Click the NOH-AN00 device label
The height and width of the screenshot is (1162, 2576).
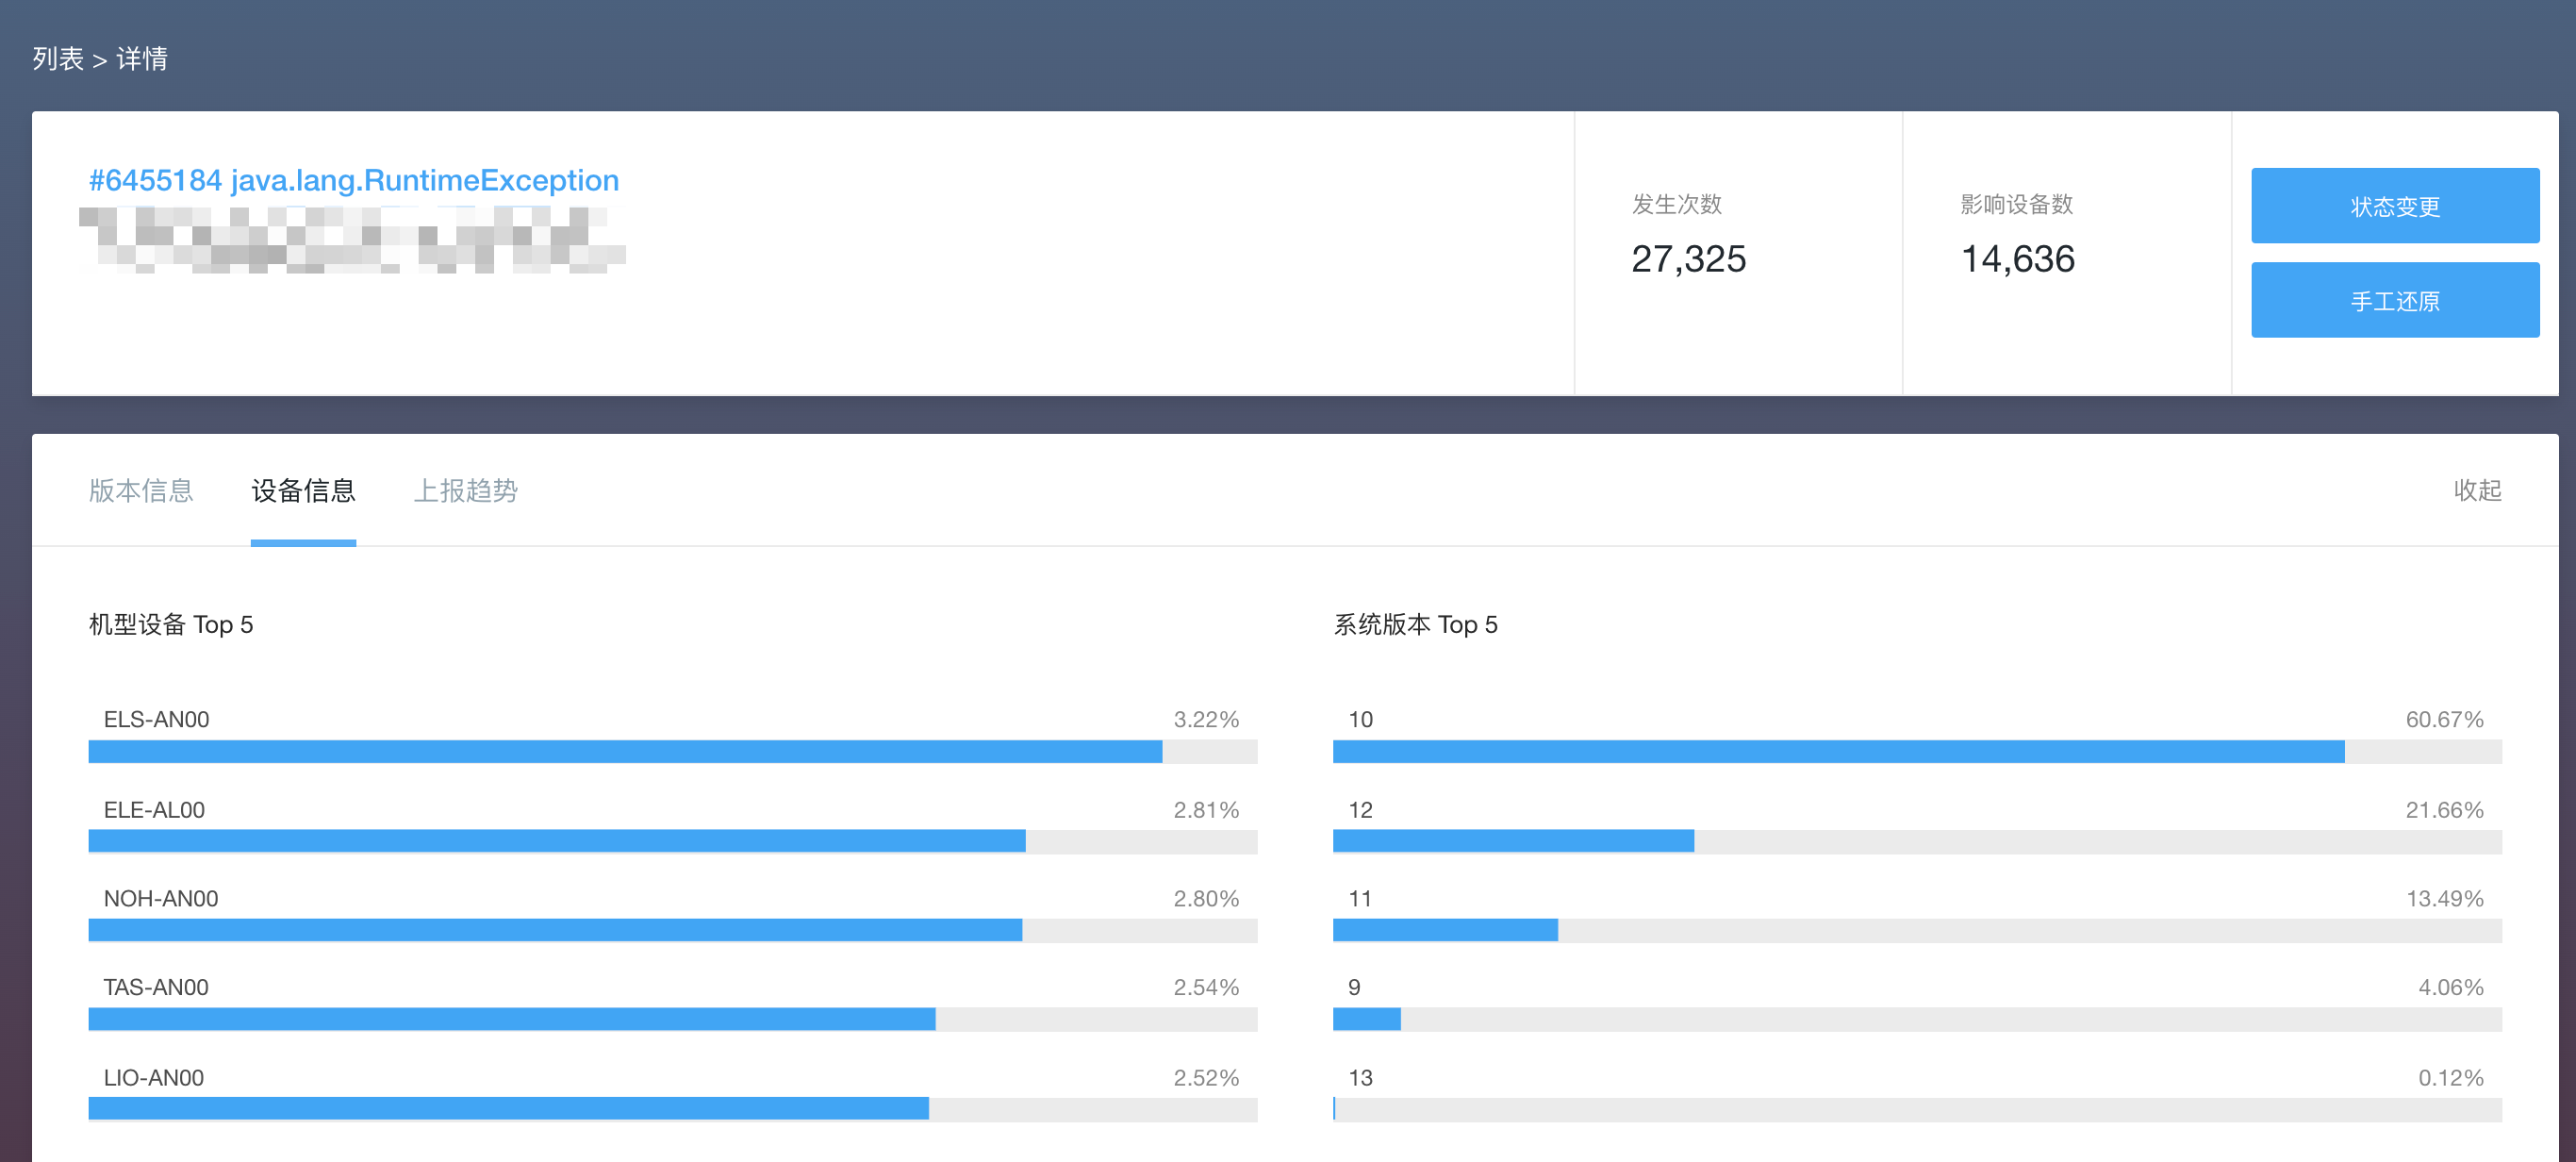pos(161,898)
